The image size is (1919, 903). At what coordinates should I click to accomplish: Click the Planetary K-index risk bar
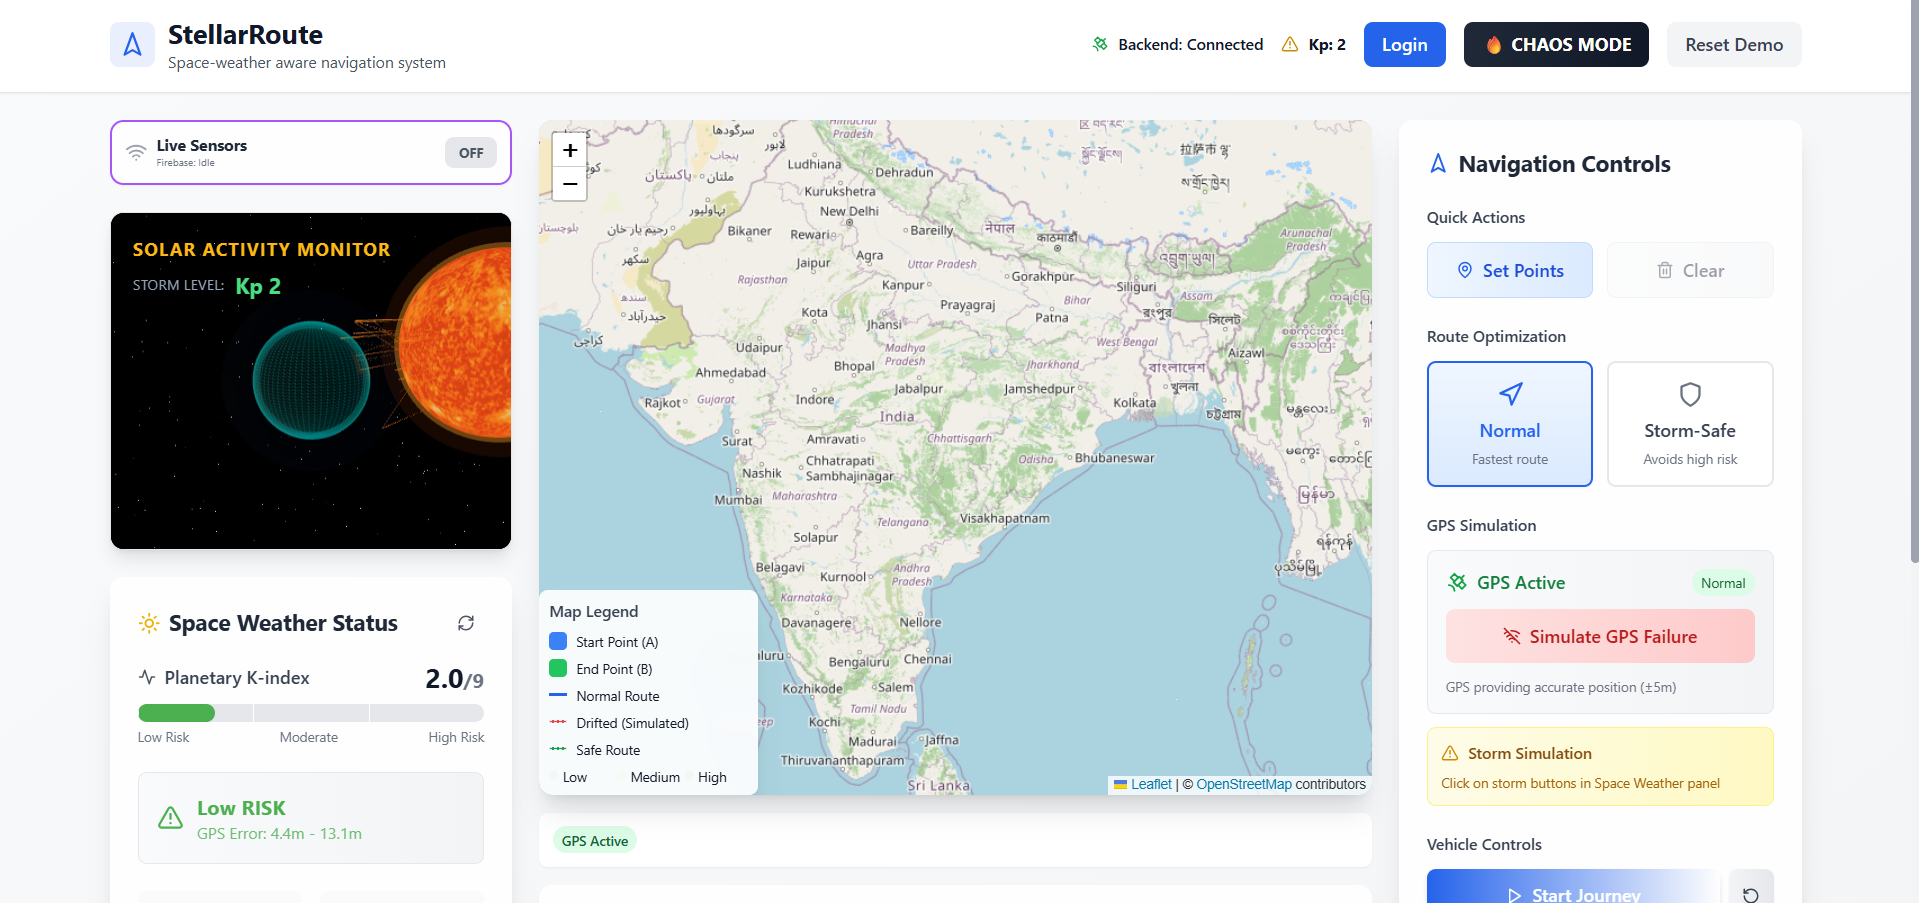click(x=310, y=712)
